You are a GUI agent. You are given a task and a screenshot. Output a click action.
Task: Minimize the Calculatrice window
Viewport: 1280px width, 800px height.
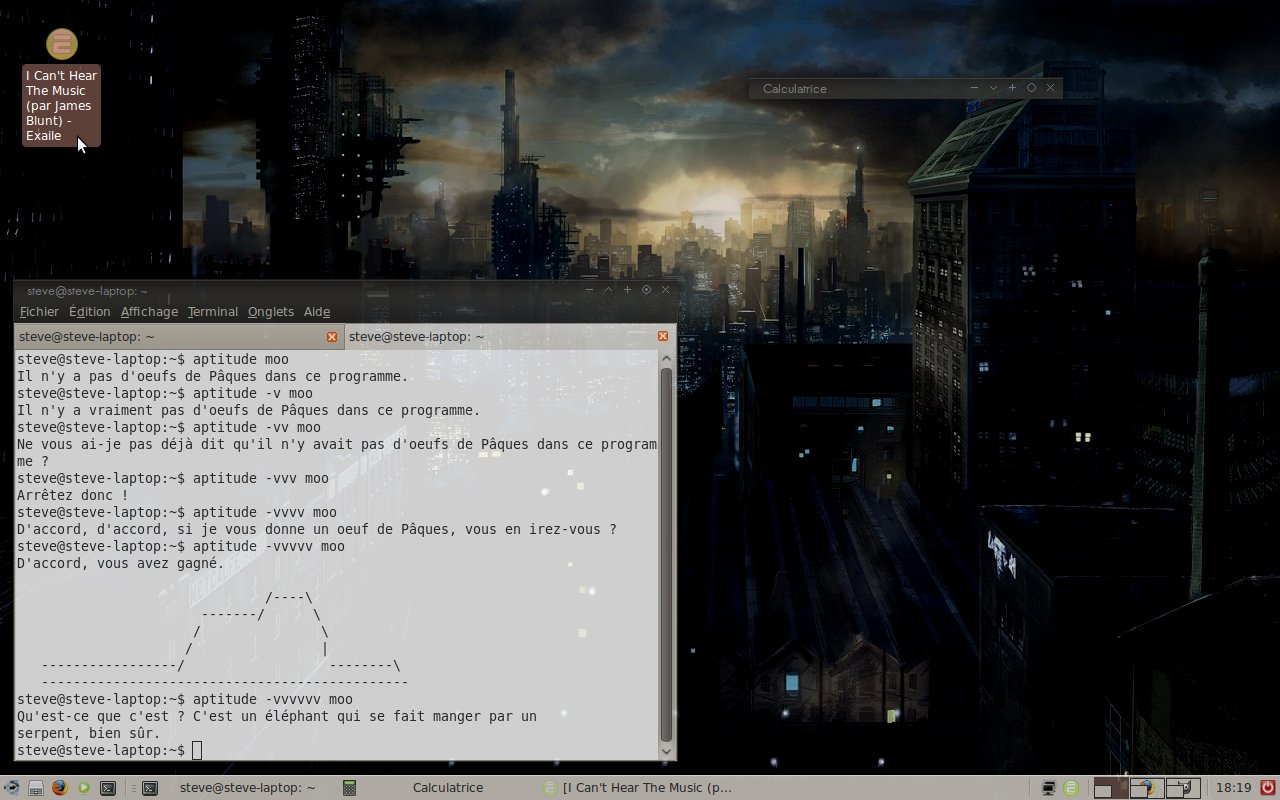tap(975, 88)
